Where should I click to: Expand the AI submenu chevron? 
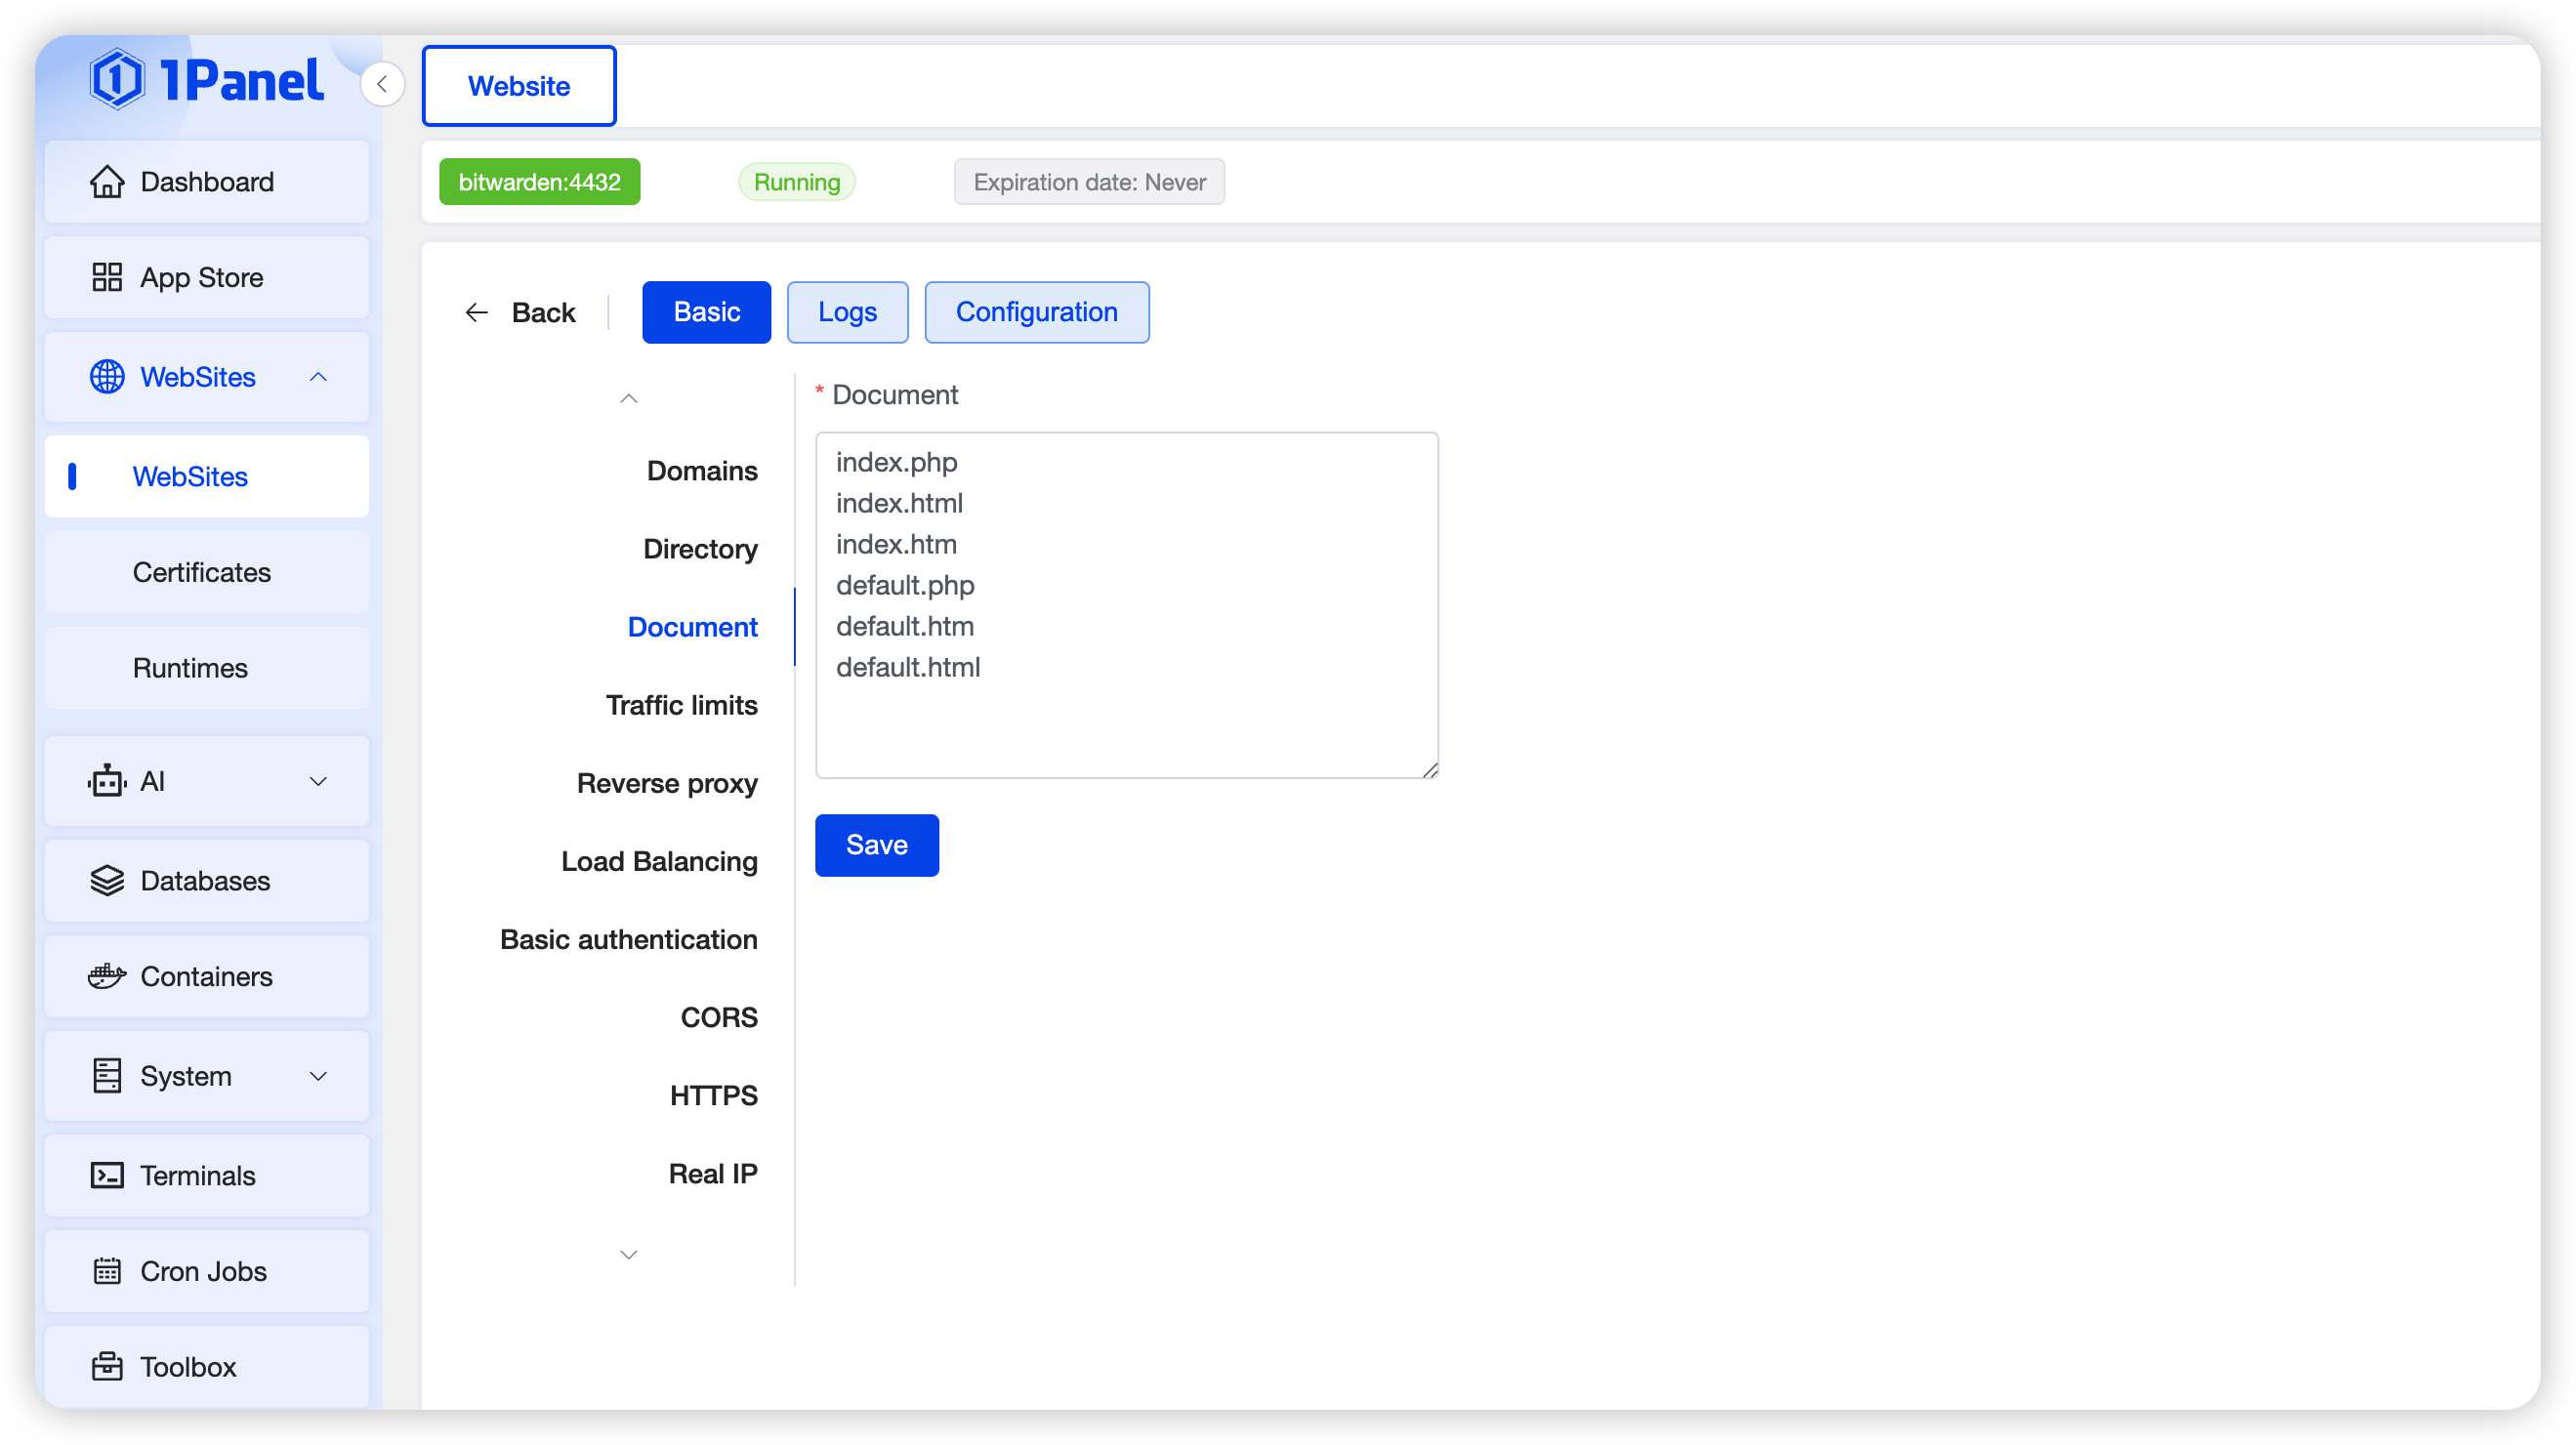pyautogui.click(x=318, y=781)
